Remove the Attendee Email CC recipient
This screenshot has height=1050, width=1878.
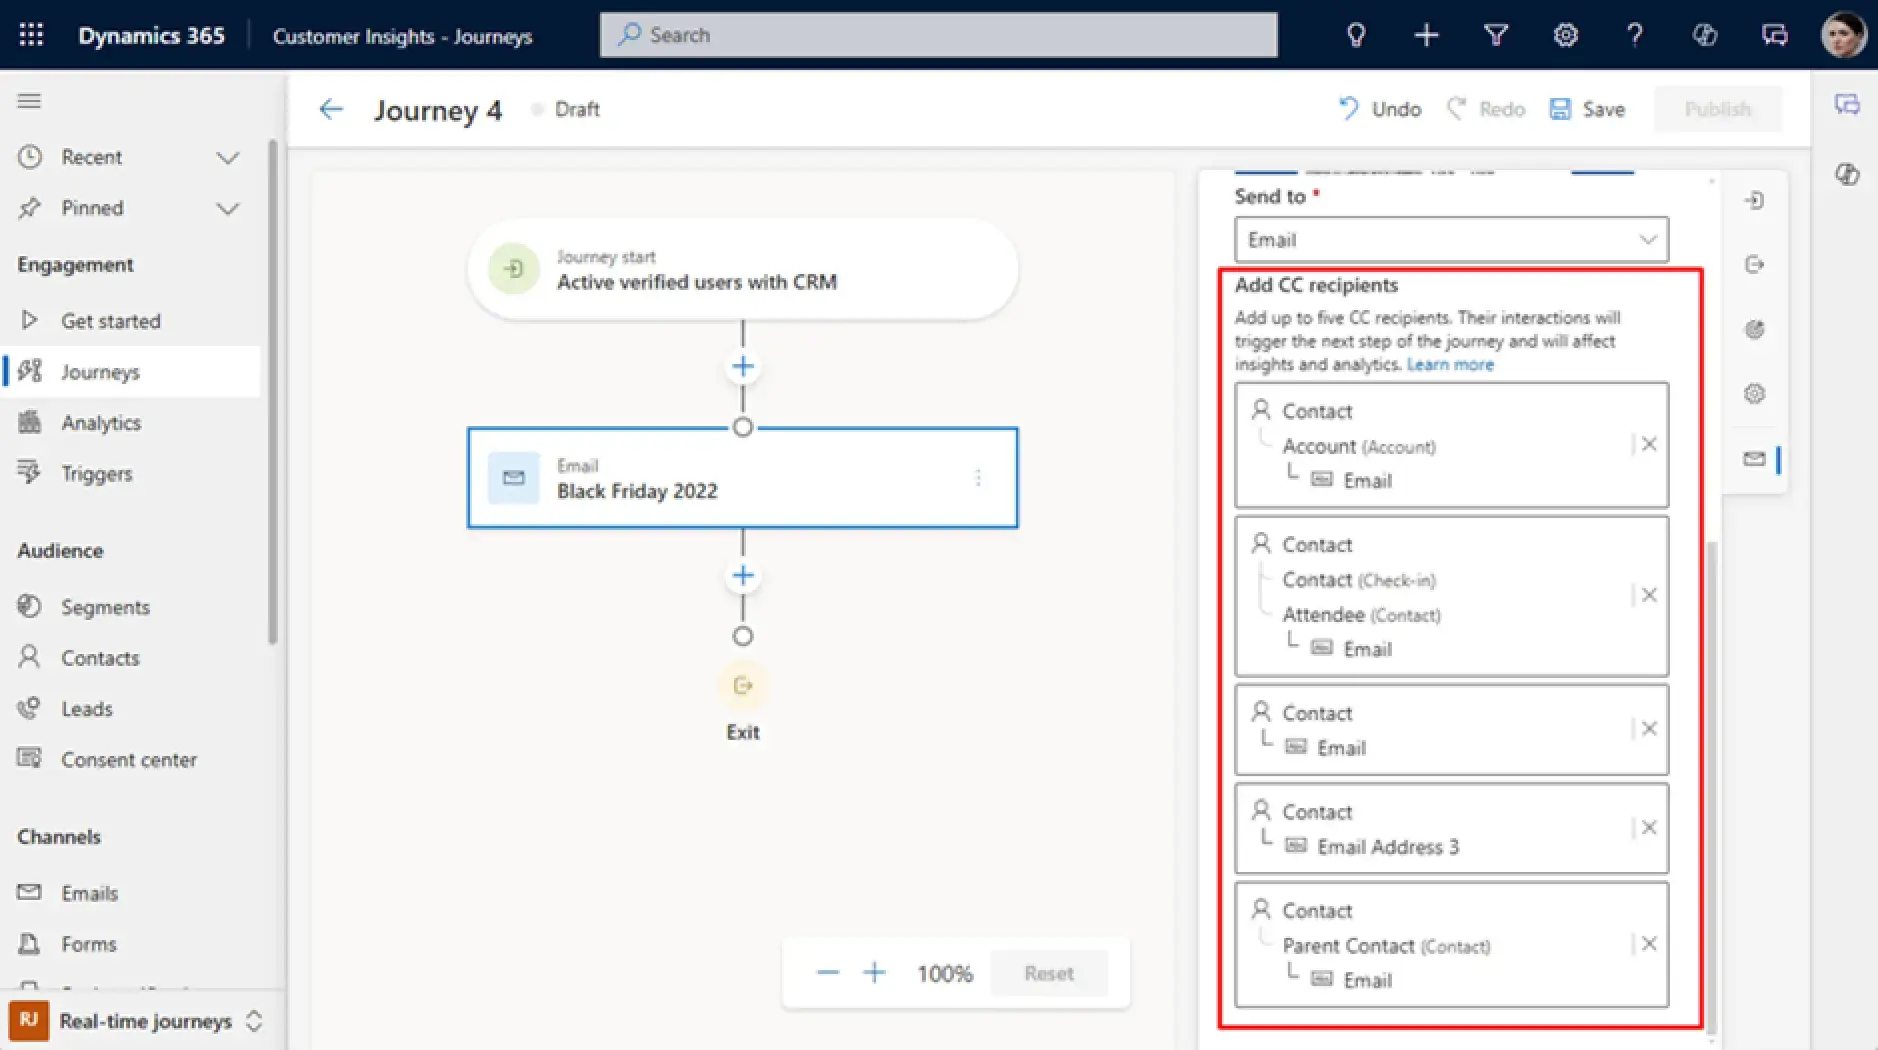pos(1649,595)
